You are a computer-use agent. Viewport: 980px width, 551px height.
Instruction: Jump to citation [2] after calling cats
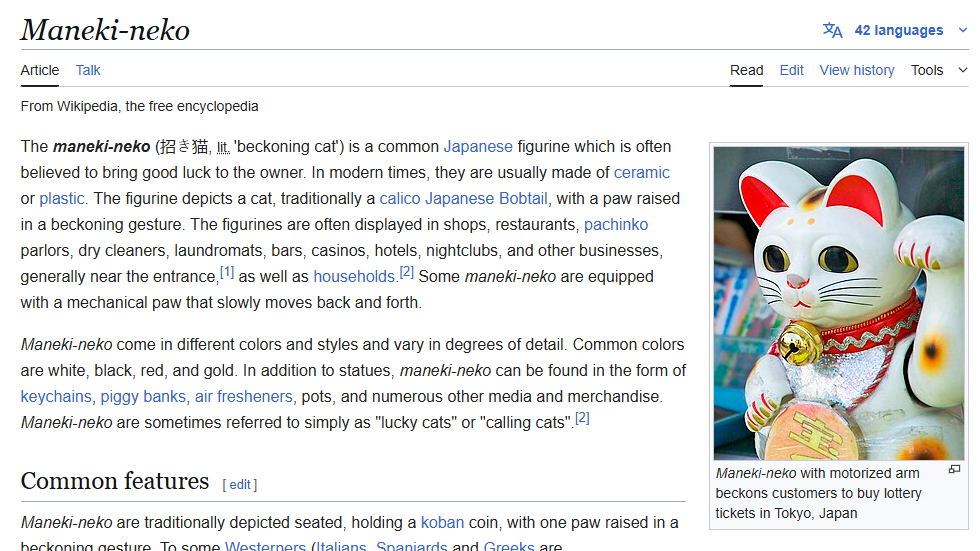582,418
